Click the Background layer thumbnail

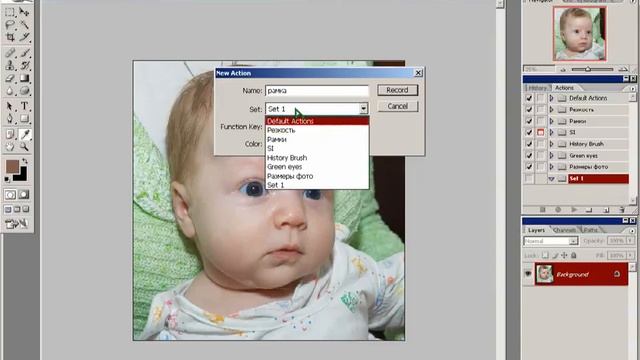pos(544,274)
